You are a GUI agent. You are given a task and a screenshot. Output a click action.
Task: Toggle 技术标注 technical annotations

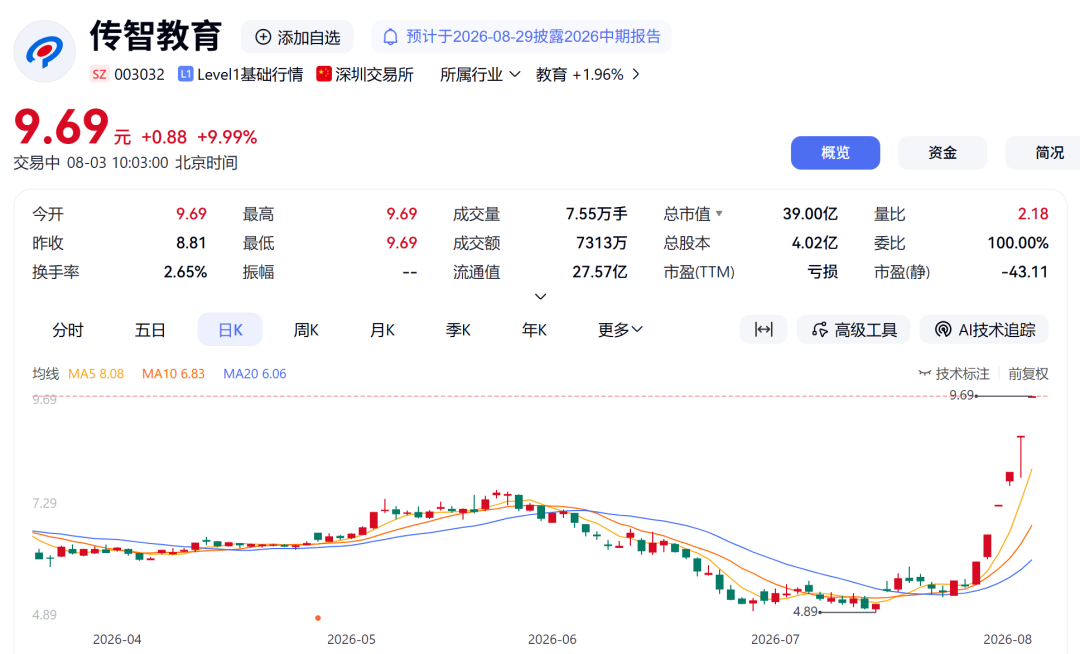click(954, 374)
